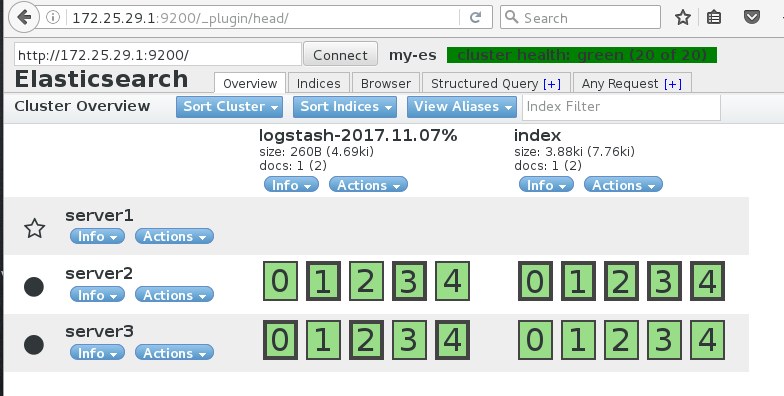Image resolution: width=784 pixels, height=396 pixels.
Task: Focus the Elasticsearch connection URL field
Action: [x=158, y=54]
